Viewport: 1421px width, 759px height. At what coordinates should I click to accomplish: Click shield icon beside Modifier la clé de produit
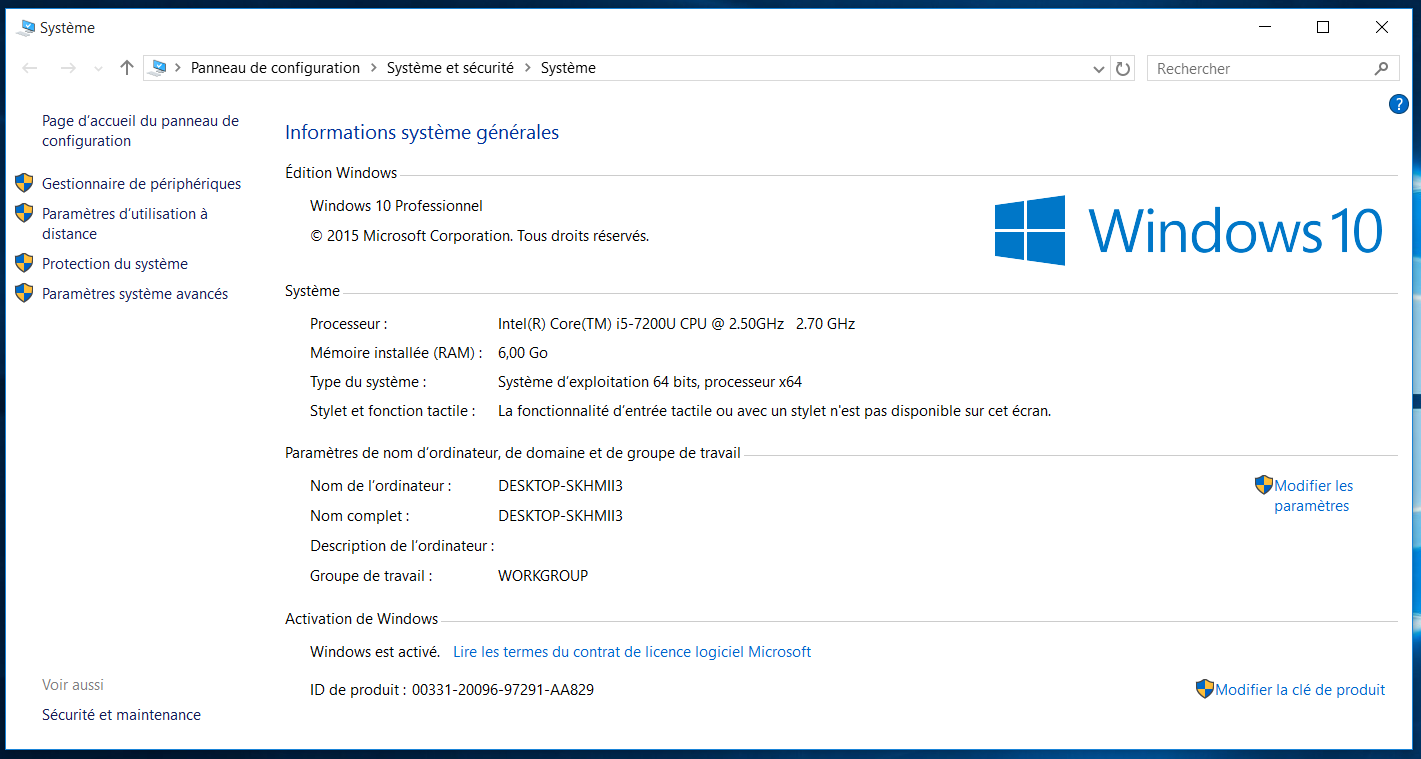[x=1205, y=689]
